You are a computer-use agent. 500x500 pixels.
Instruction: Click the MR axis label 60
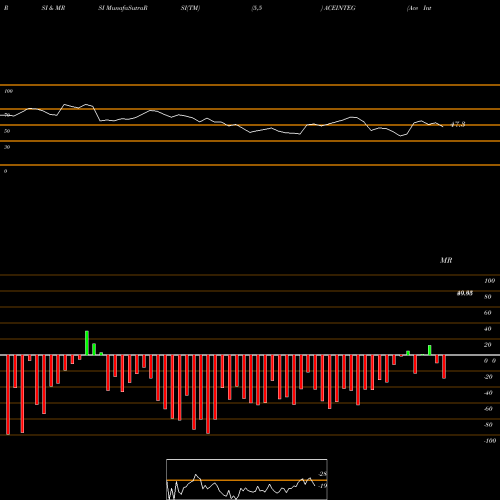(x=488, y=313)
